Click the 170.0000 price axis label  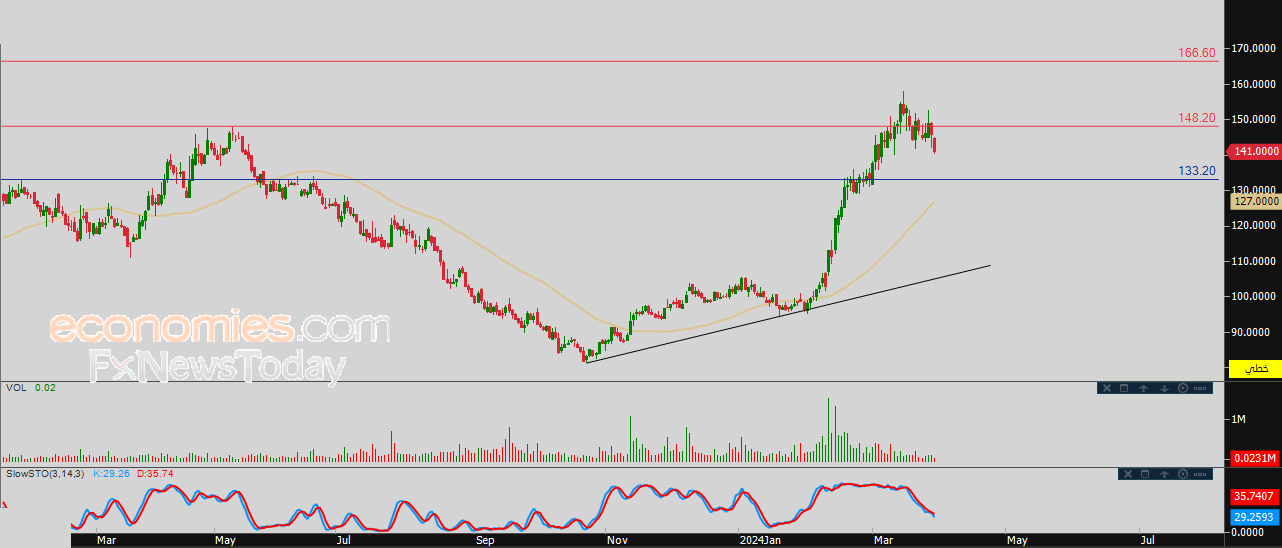click(1256, 48)
